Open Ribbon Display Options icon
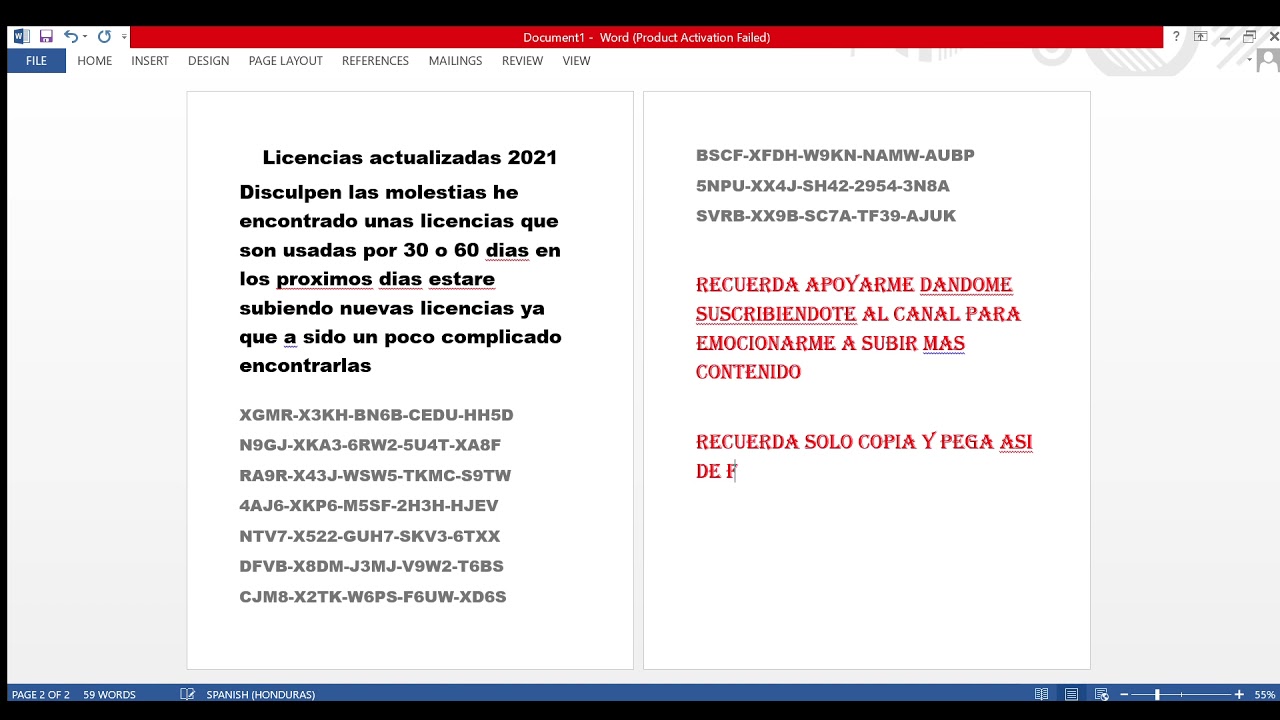This screenshot has width=1280, height=720. (1200, 37)
